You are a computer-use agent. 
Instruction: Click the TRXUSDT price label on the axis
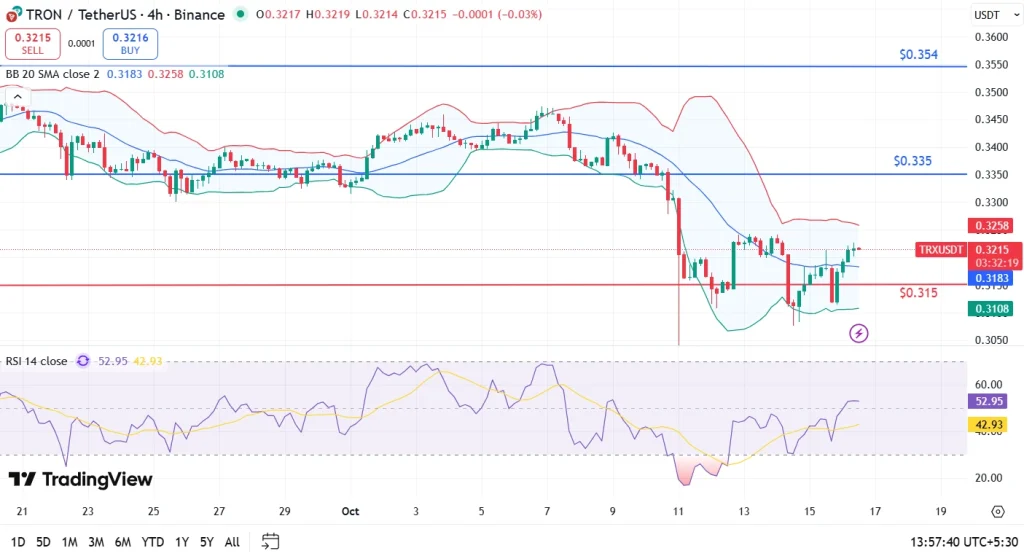940,250
